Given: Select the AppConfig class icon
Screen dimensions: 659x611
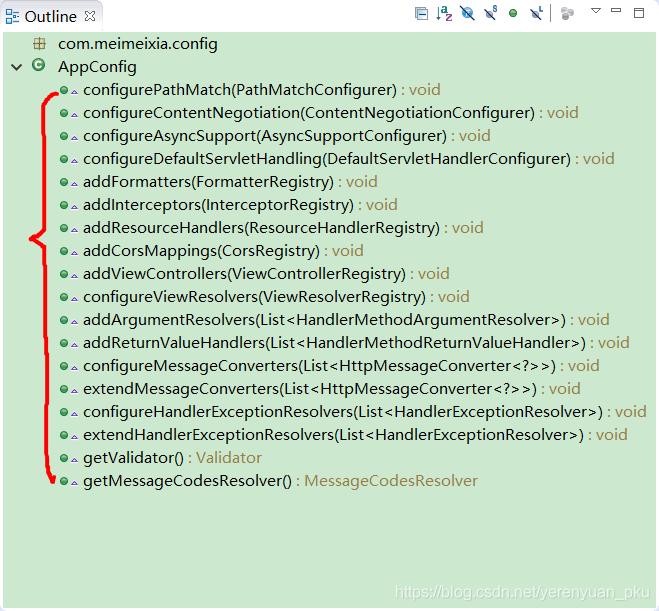Looking at the screenshot, I should [x=39, y=65].
